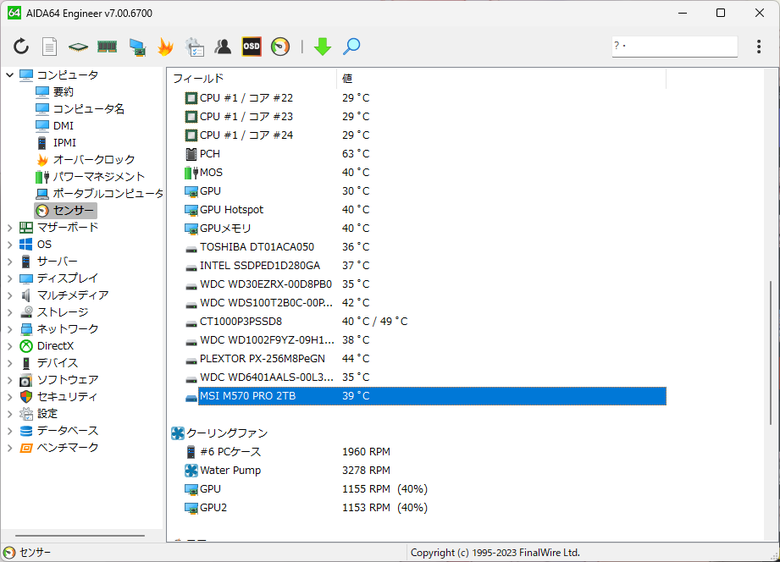This screenshot has height=562, width=780.
Task: Select the WDC WD30EZRX-00D8PB0 row
Action: point(425,284)
